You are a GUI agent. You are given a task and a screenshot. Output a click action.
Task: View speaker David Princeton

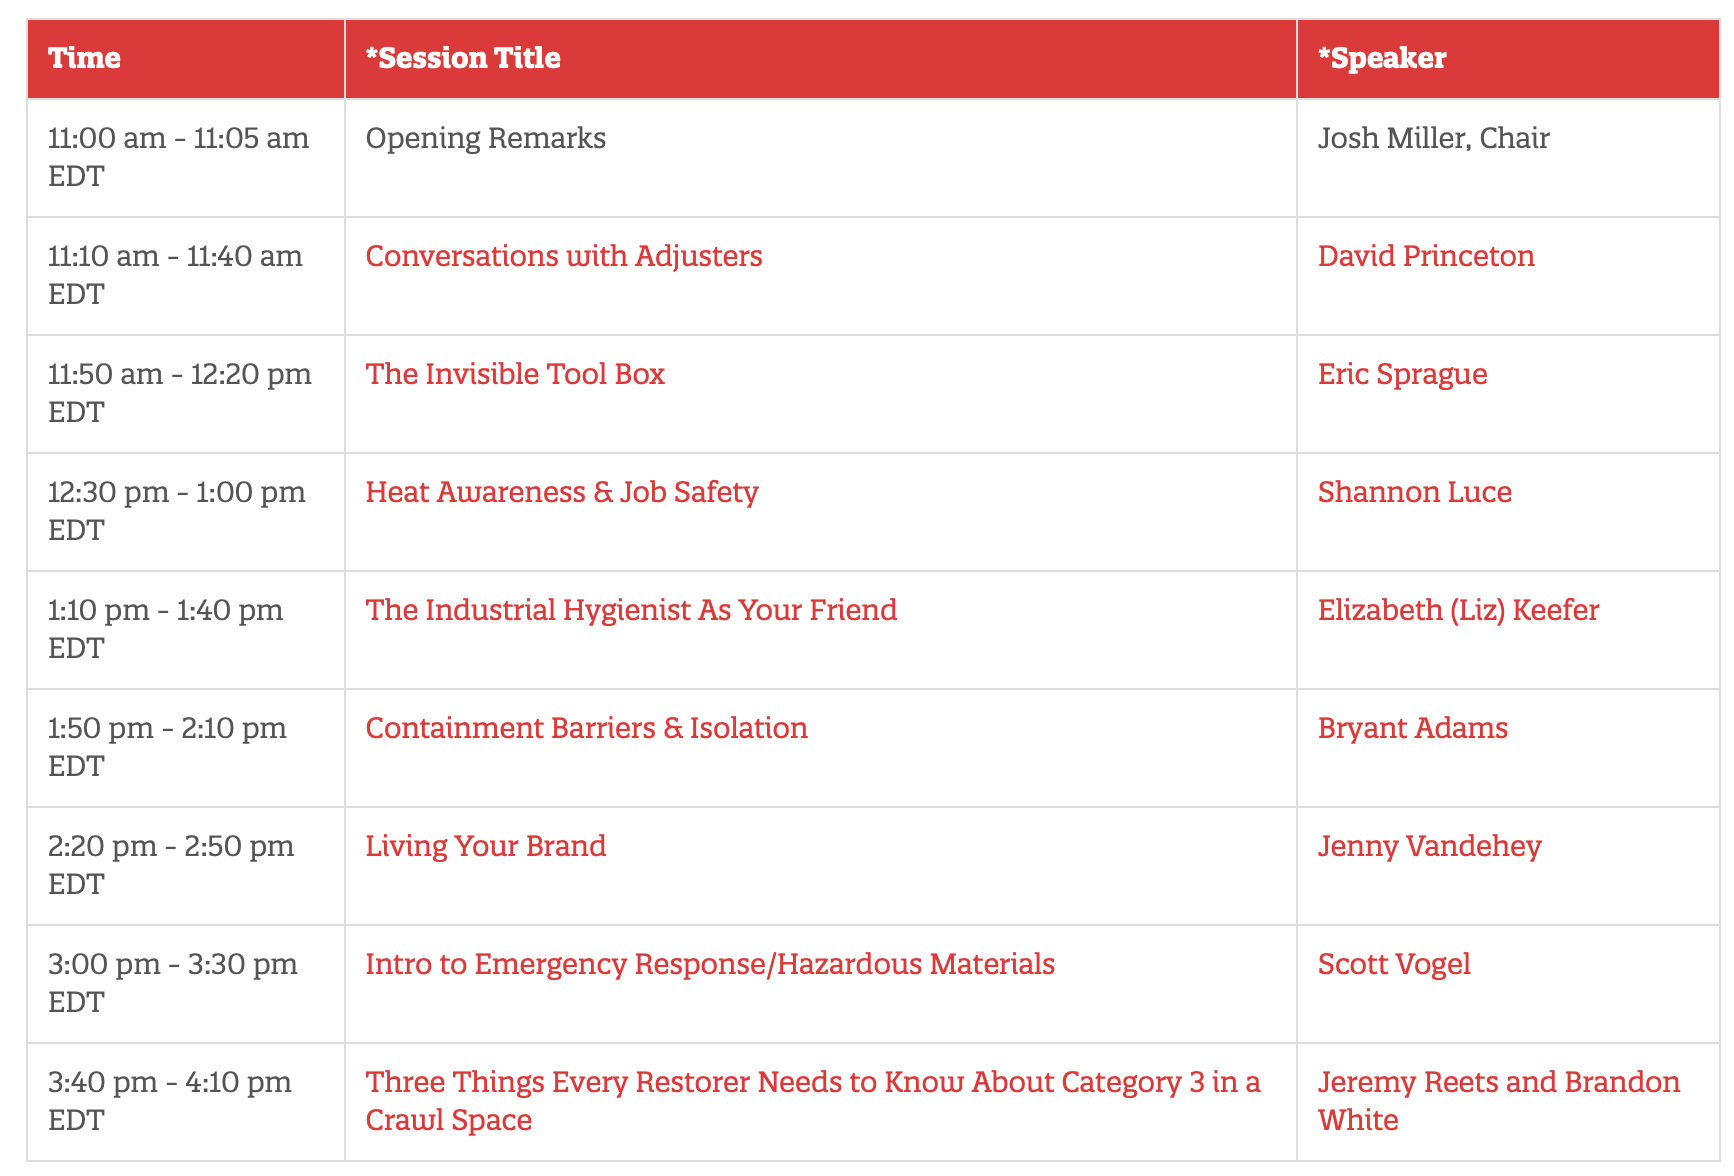point(1426,256)
